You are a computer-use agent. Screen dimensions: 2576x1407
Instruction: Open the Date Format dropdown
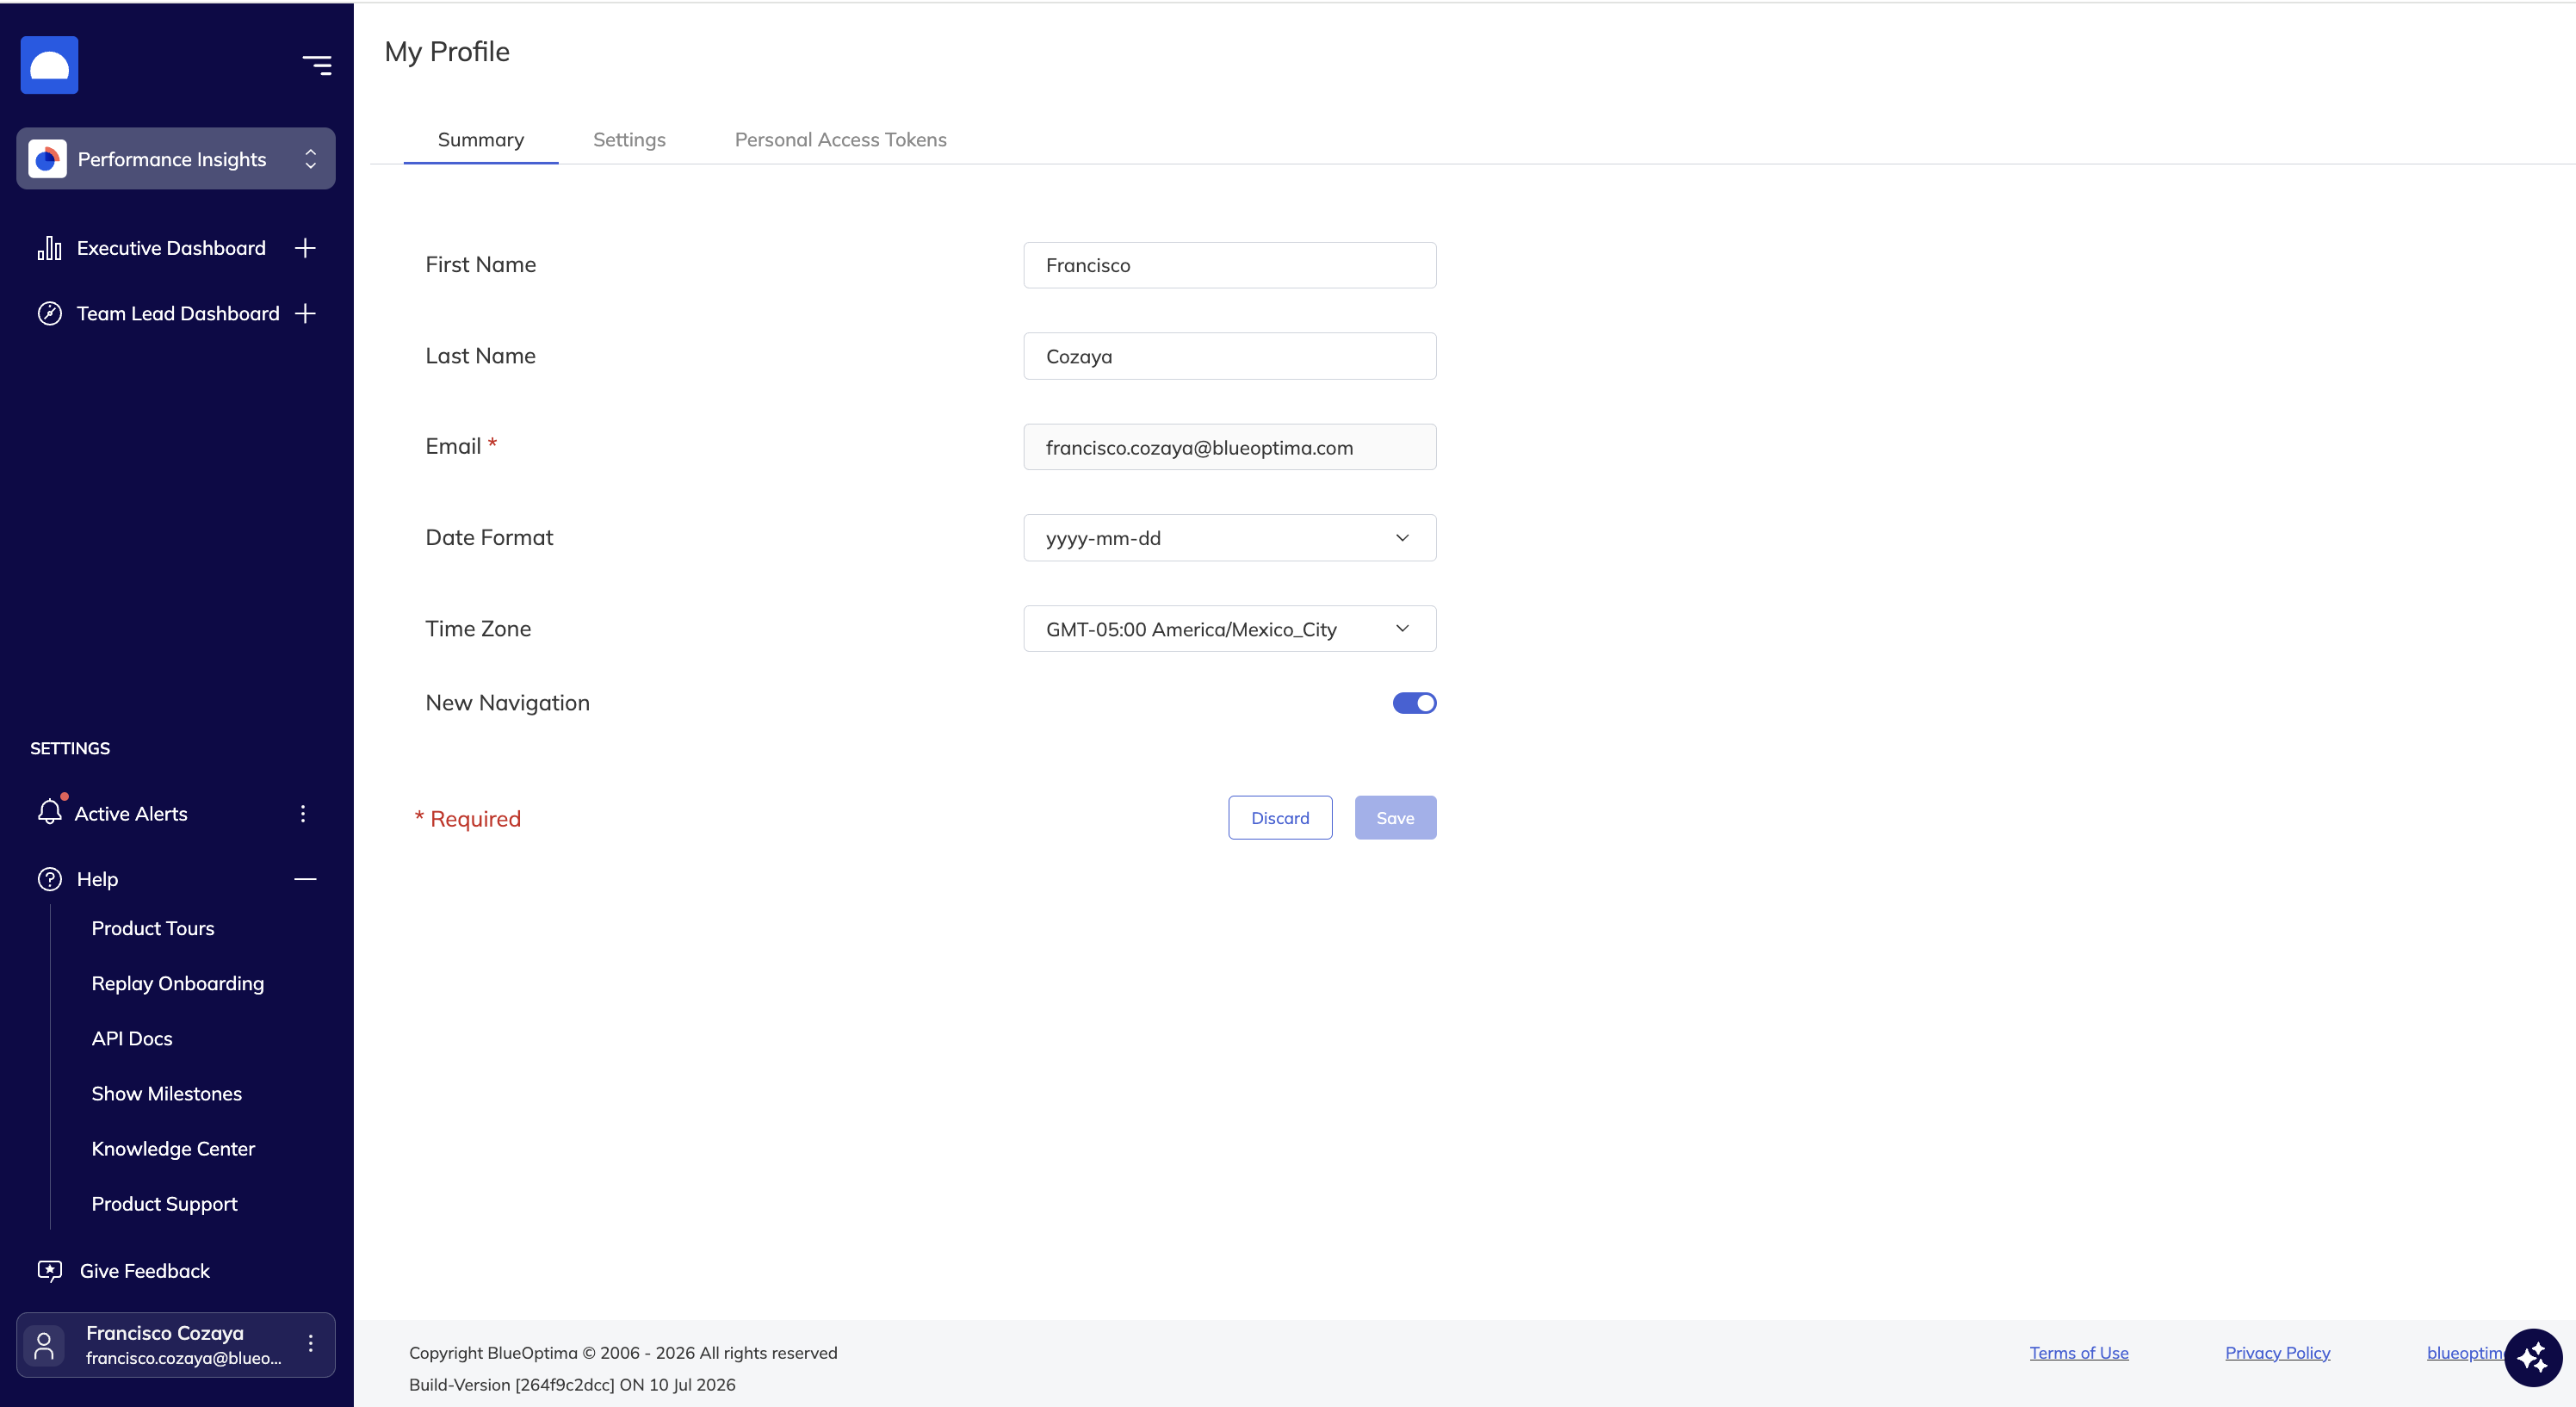1229,538
